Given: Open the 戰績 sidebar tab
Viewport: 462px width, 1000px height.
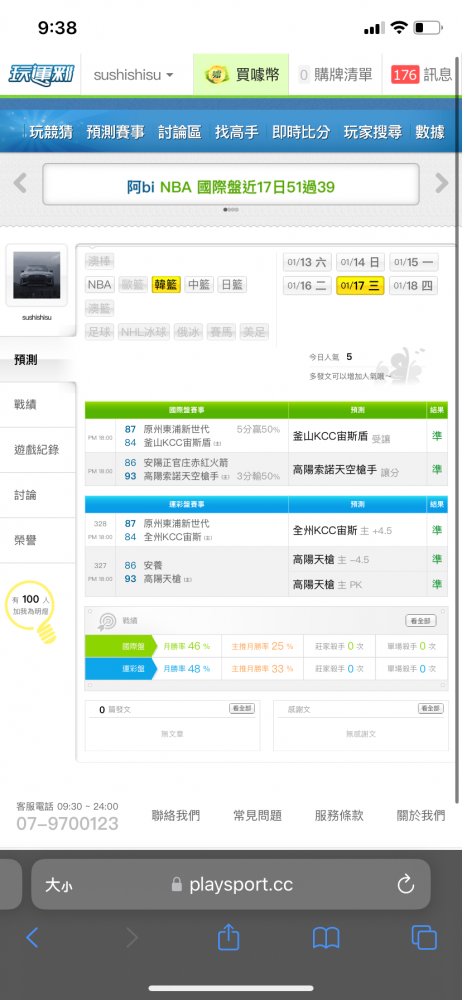Looking at the screenshot, I should [x=26, y=404].
